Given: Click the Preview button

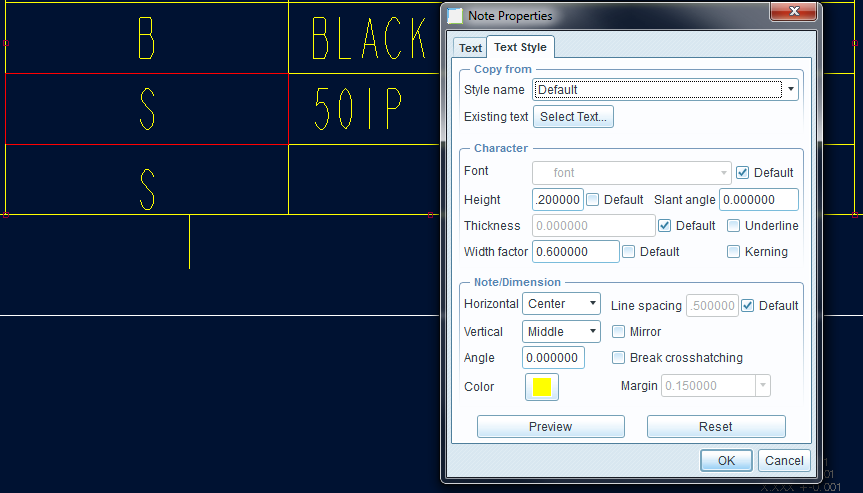Looking at the screenshot, I should click(x=550, y=426).
